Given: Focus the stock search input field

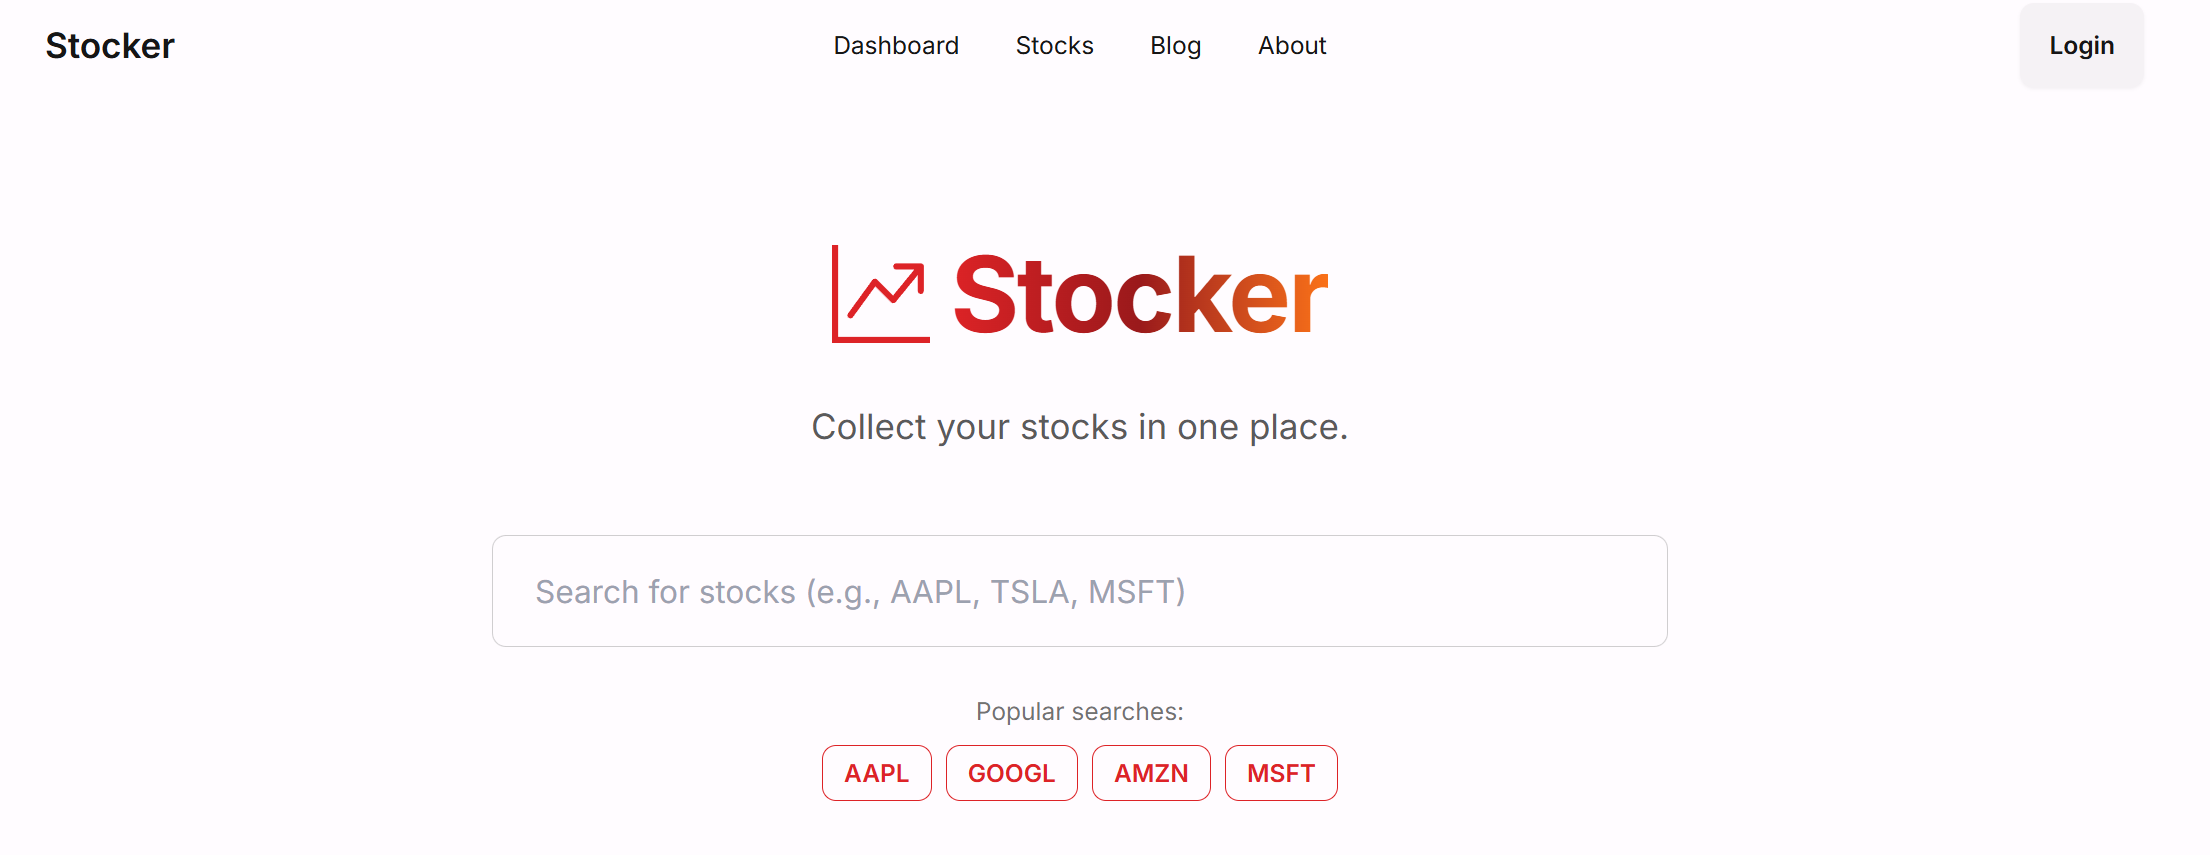Looking at the screenshot, I should pyautogui.click(x=1079, y=591).
